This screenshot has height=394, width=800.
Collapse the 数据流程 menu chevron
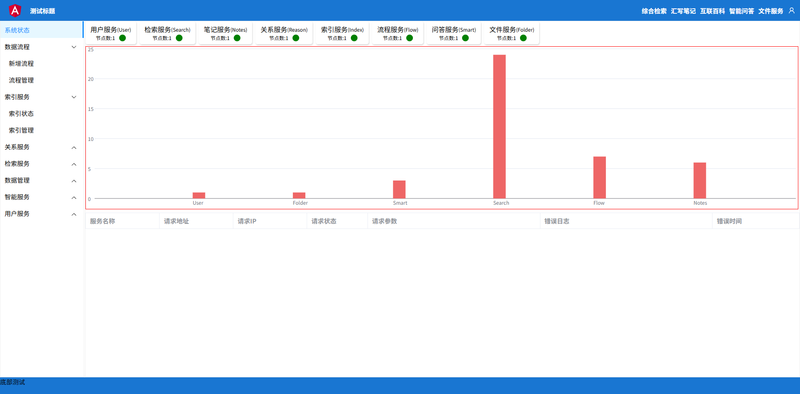tap(73, 47)
